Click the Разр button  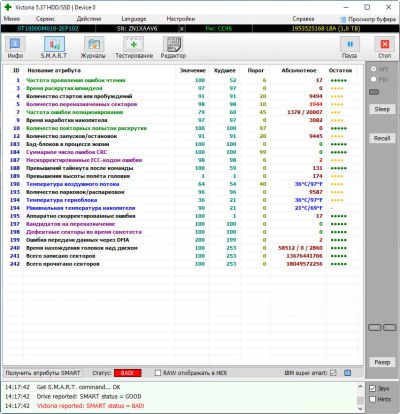tap(382, 362)
